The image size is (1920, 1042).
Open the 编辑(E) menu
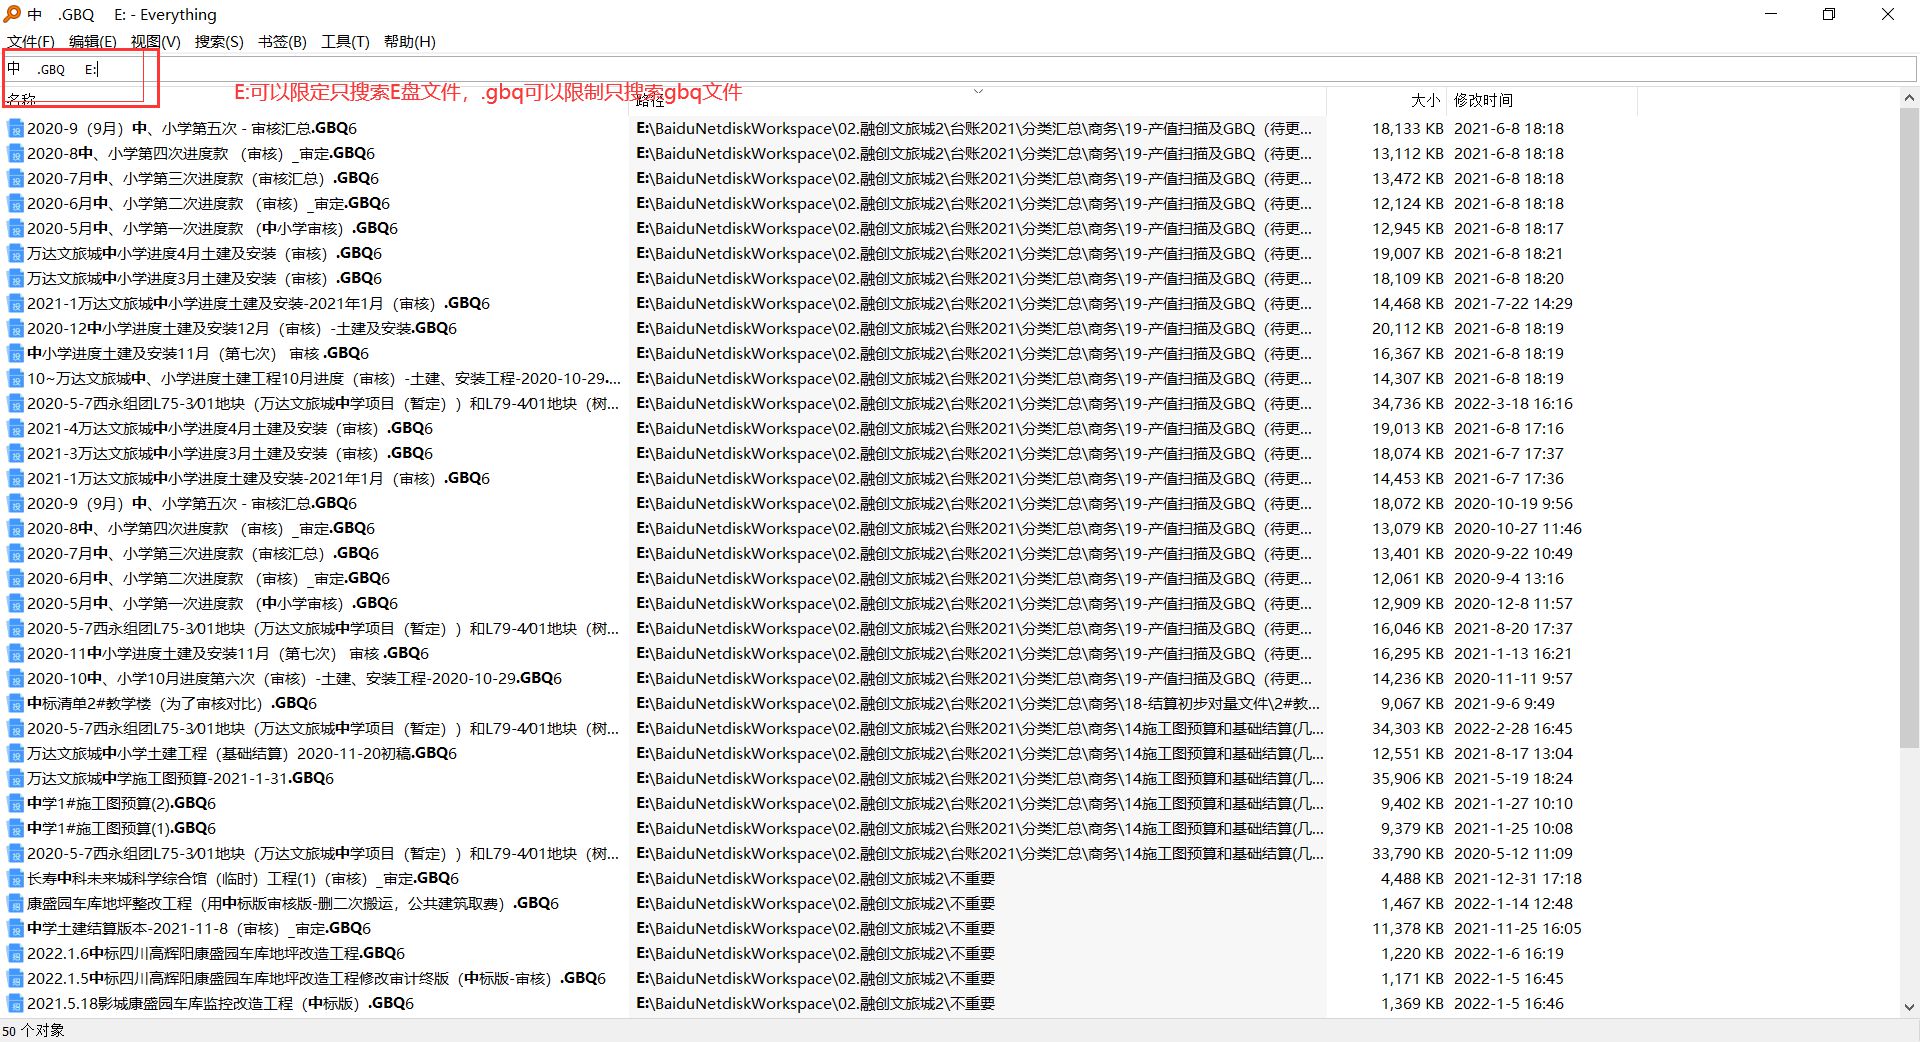point(92,41)
